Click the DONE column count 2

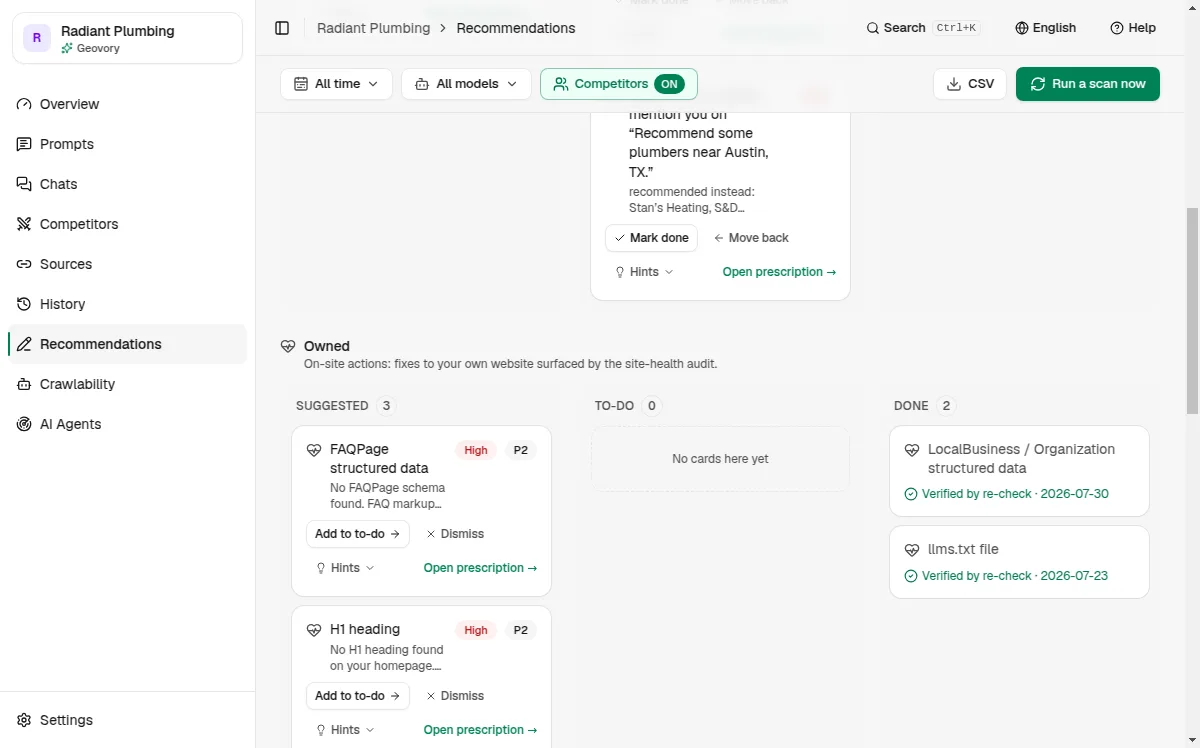click(946, 406)
